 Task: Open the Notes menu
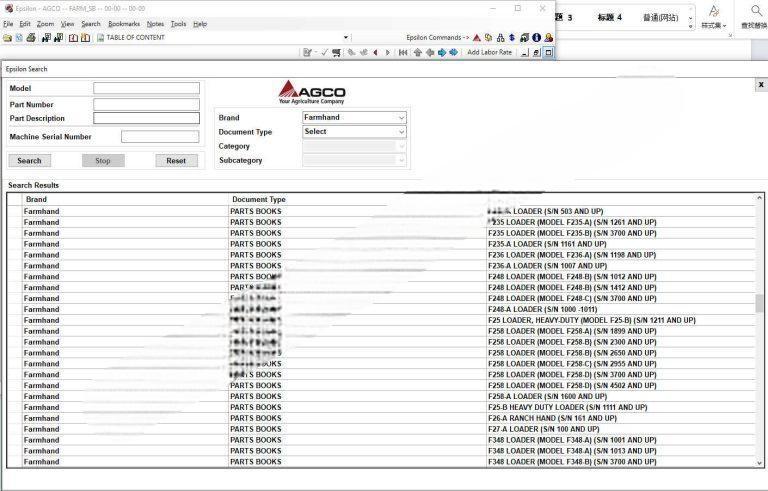pyautogui.click(x=155, y=24)
